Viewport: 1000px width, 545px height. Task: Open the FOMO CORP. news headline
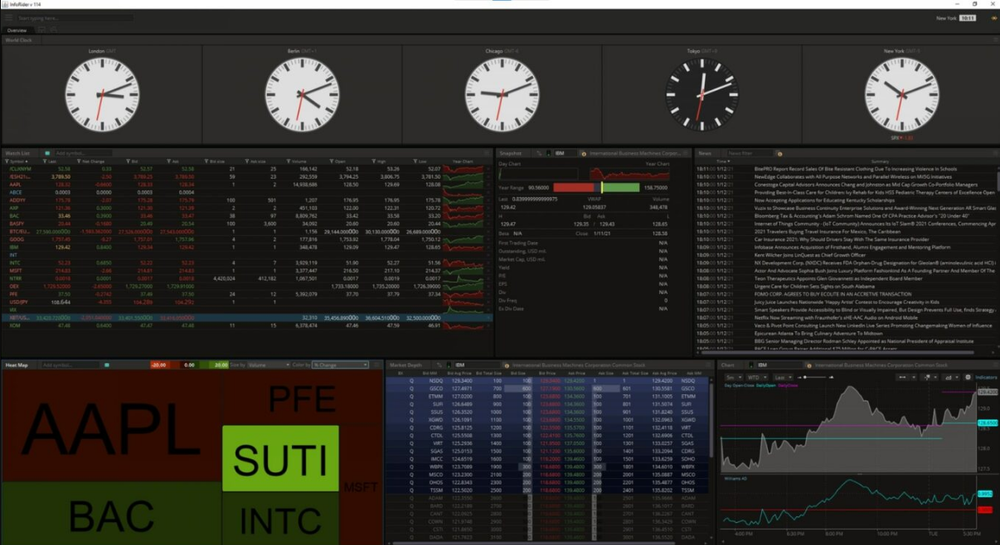coord(832,294)
